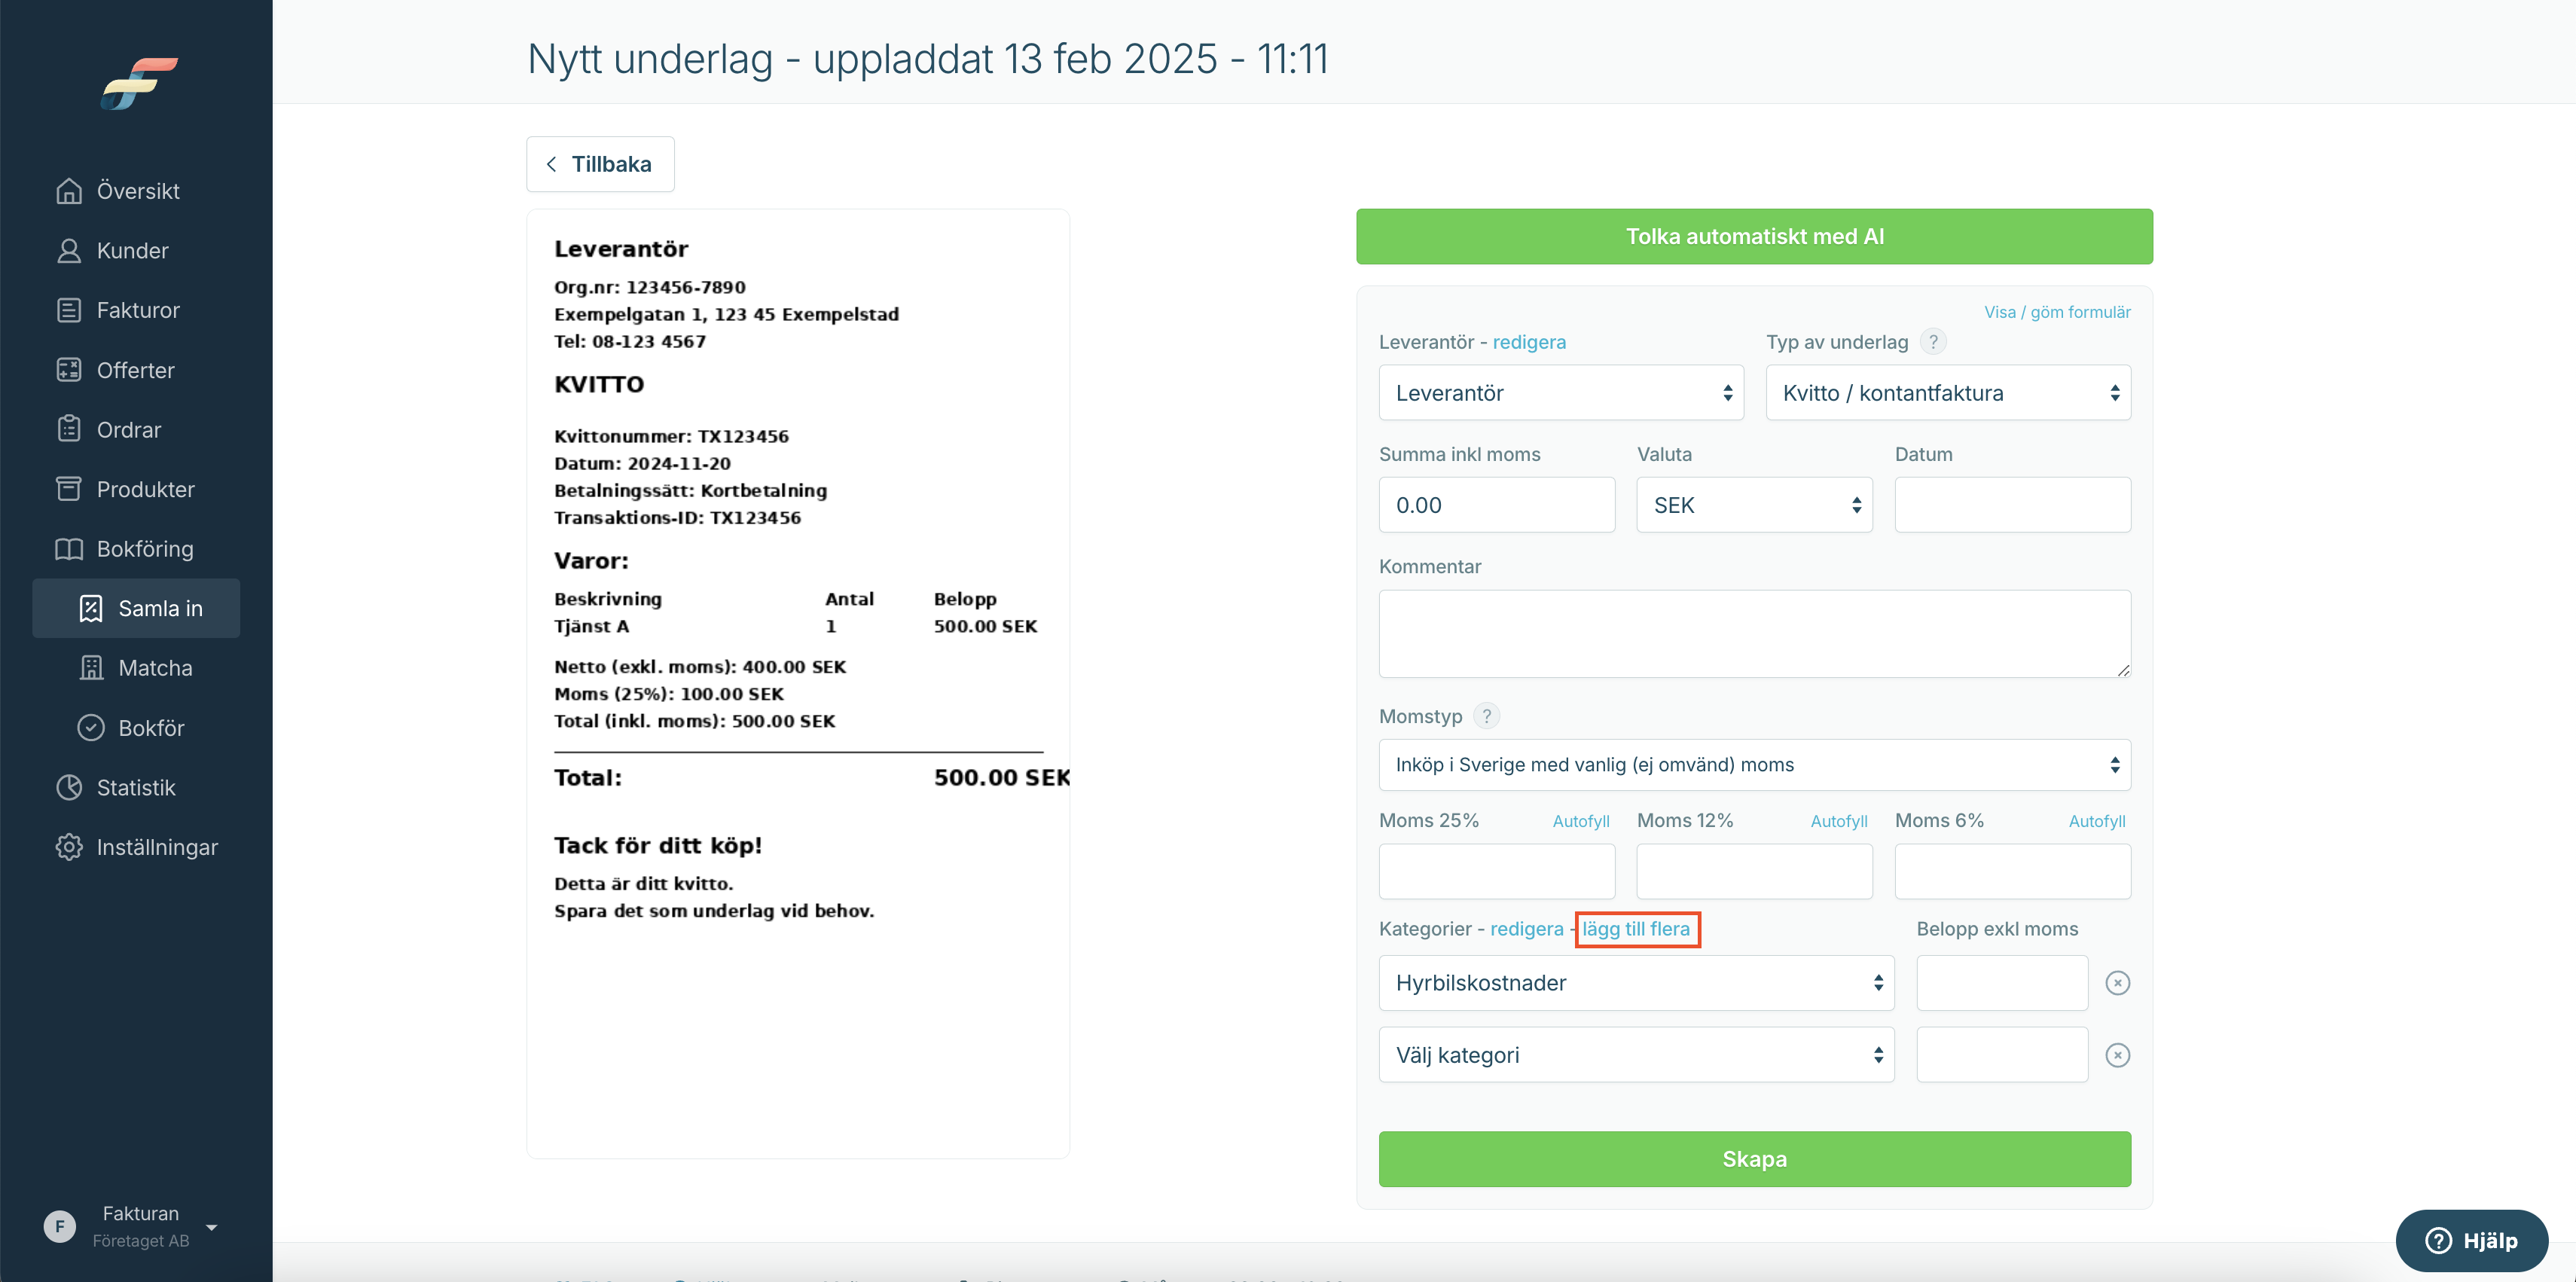Viewport: 2576px width, 1282px height.
Task: Click the Inställningar gear icon
Action: 69,847
